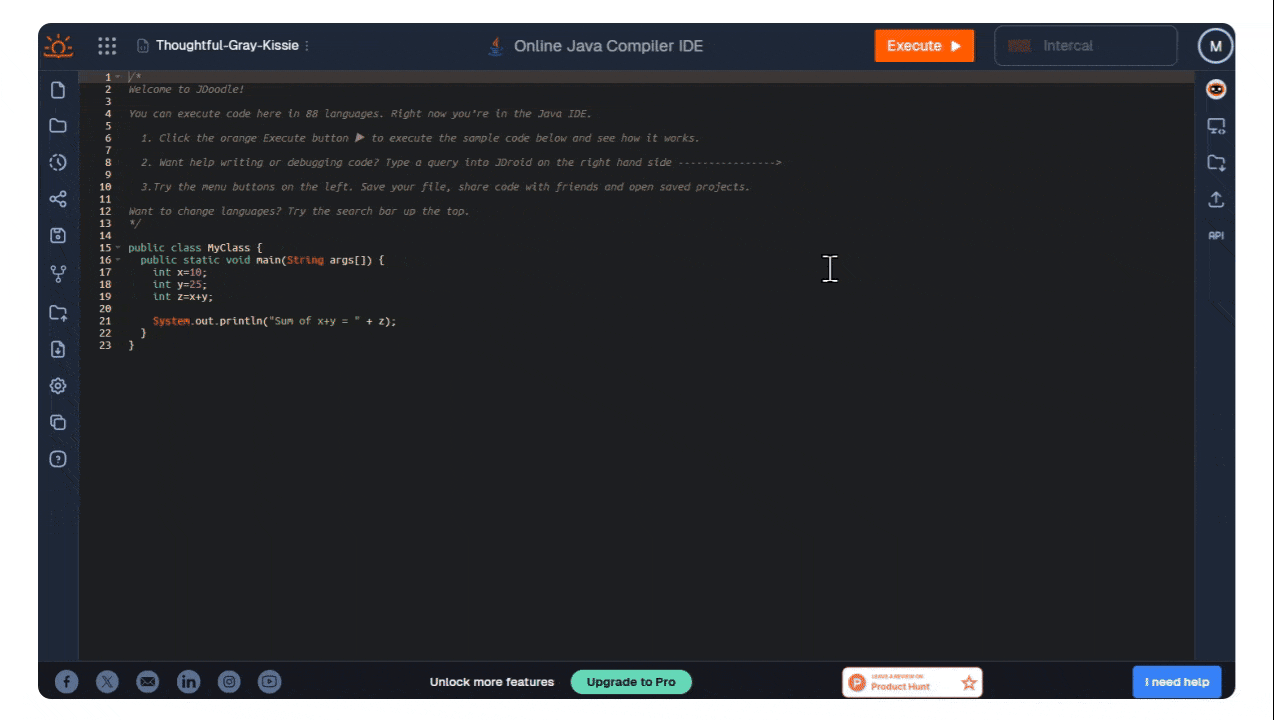Open the My Projects folder icon

point(58,126)
